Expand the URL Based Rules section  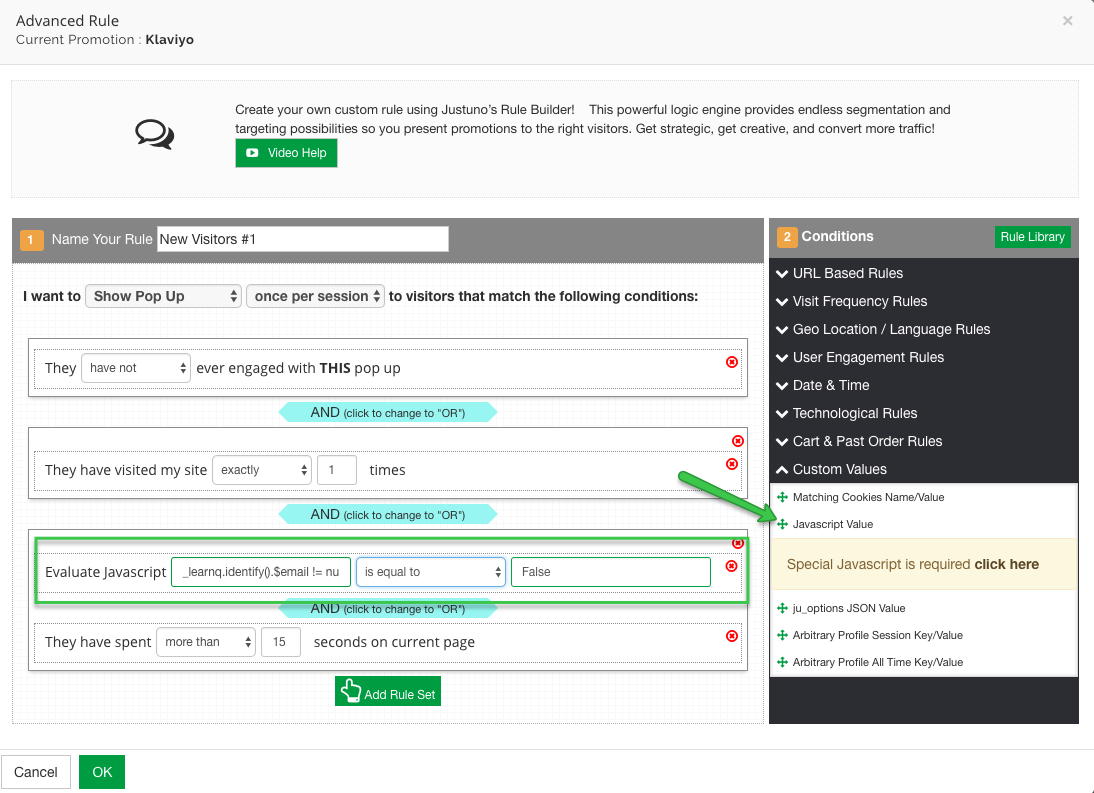[x=847, y=273]
